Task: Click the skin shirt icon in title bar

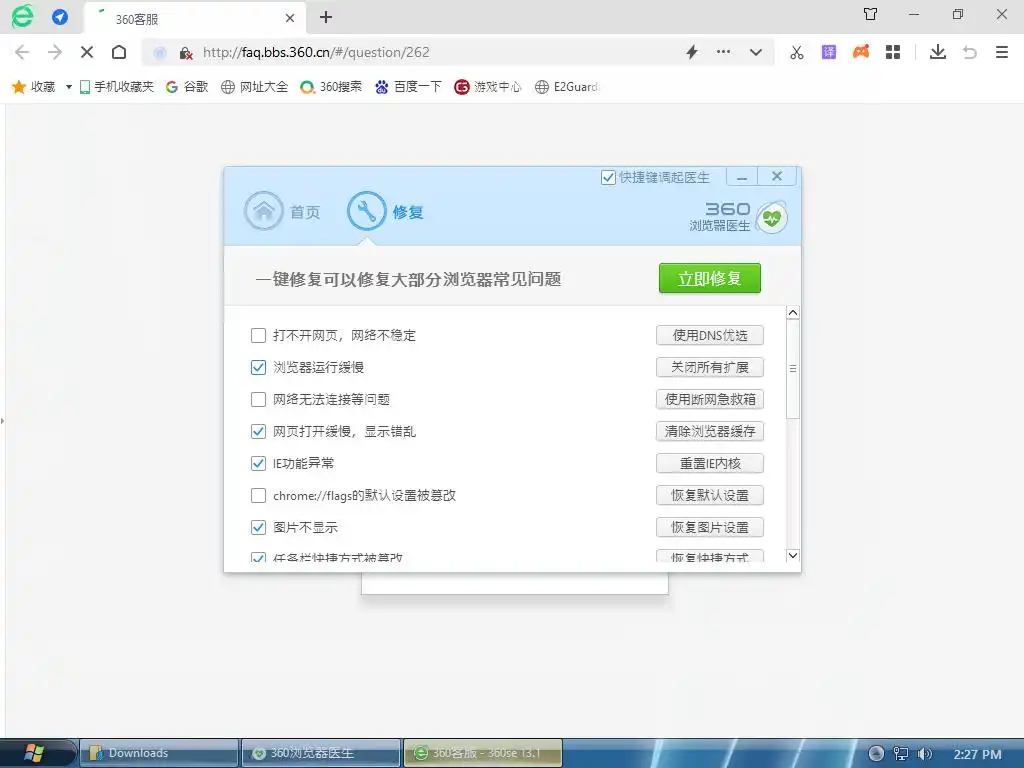Action: tap(871, 14)
